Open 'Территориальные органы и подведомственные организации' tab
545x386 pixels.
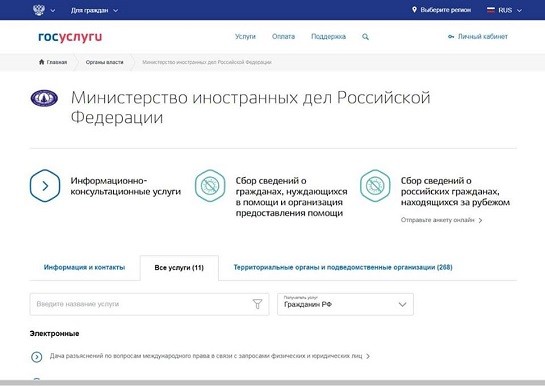pos(343,267)
